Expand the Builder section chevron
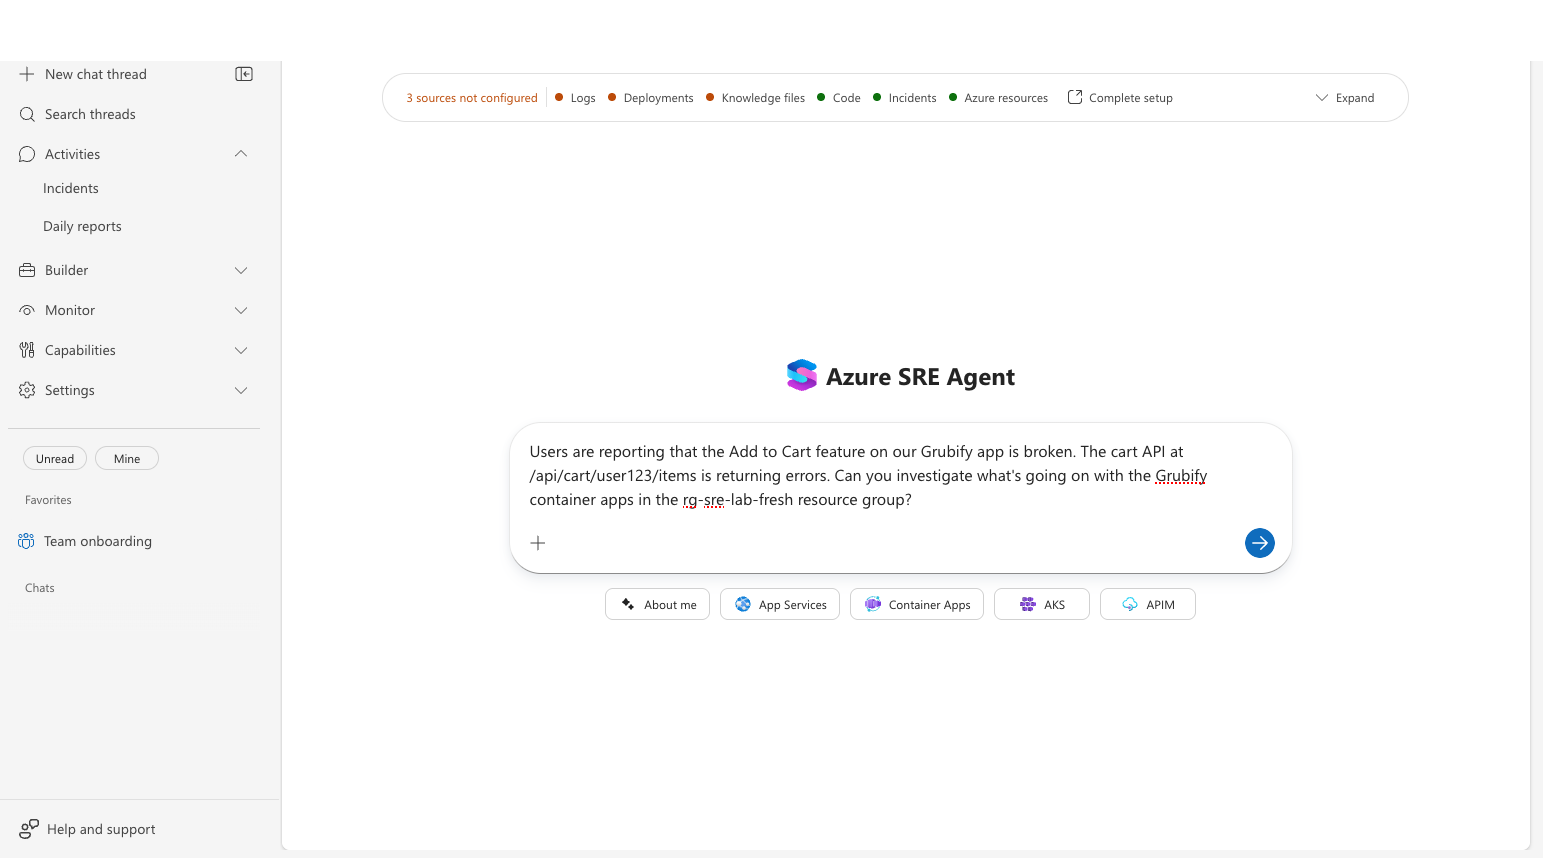 point(241,270)
